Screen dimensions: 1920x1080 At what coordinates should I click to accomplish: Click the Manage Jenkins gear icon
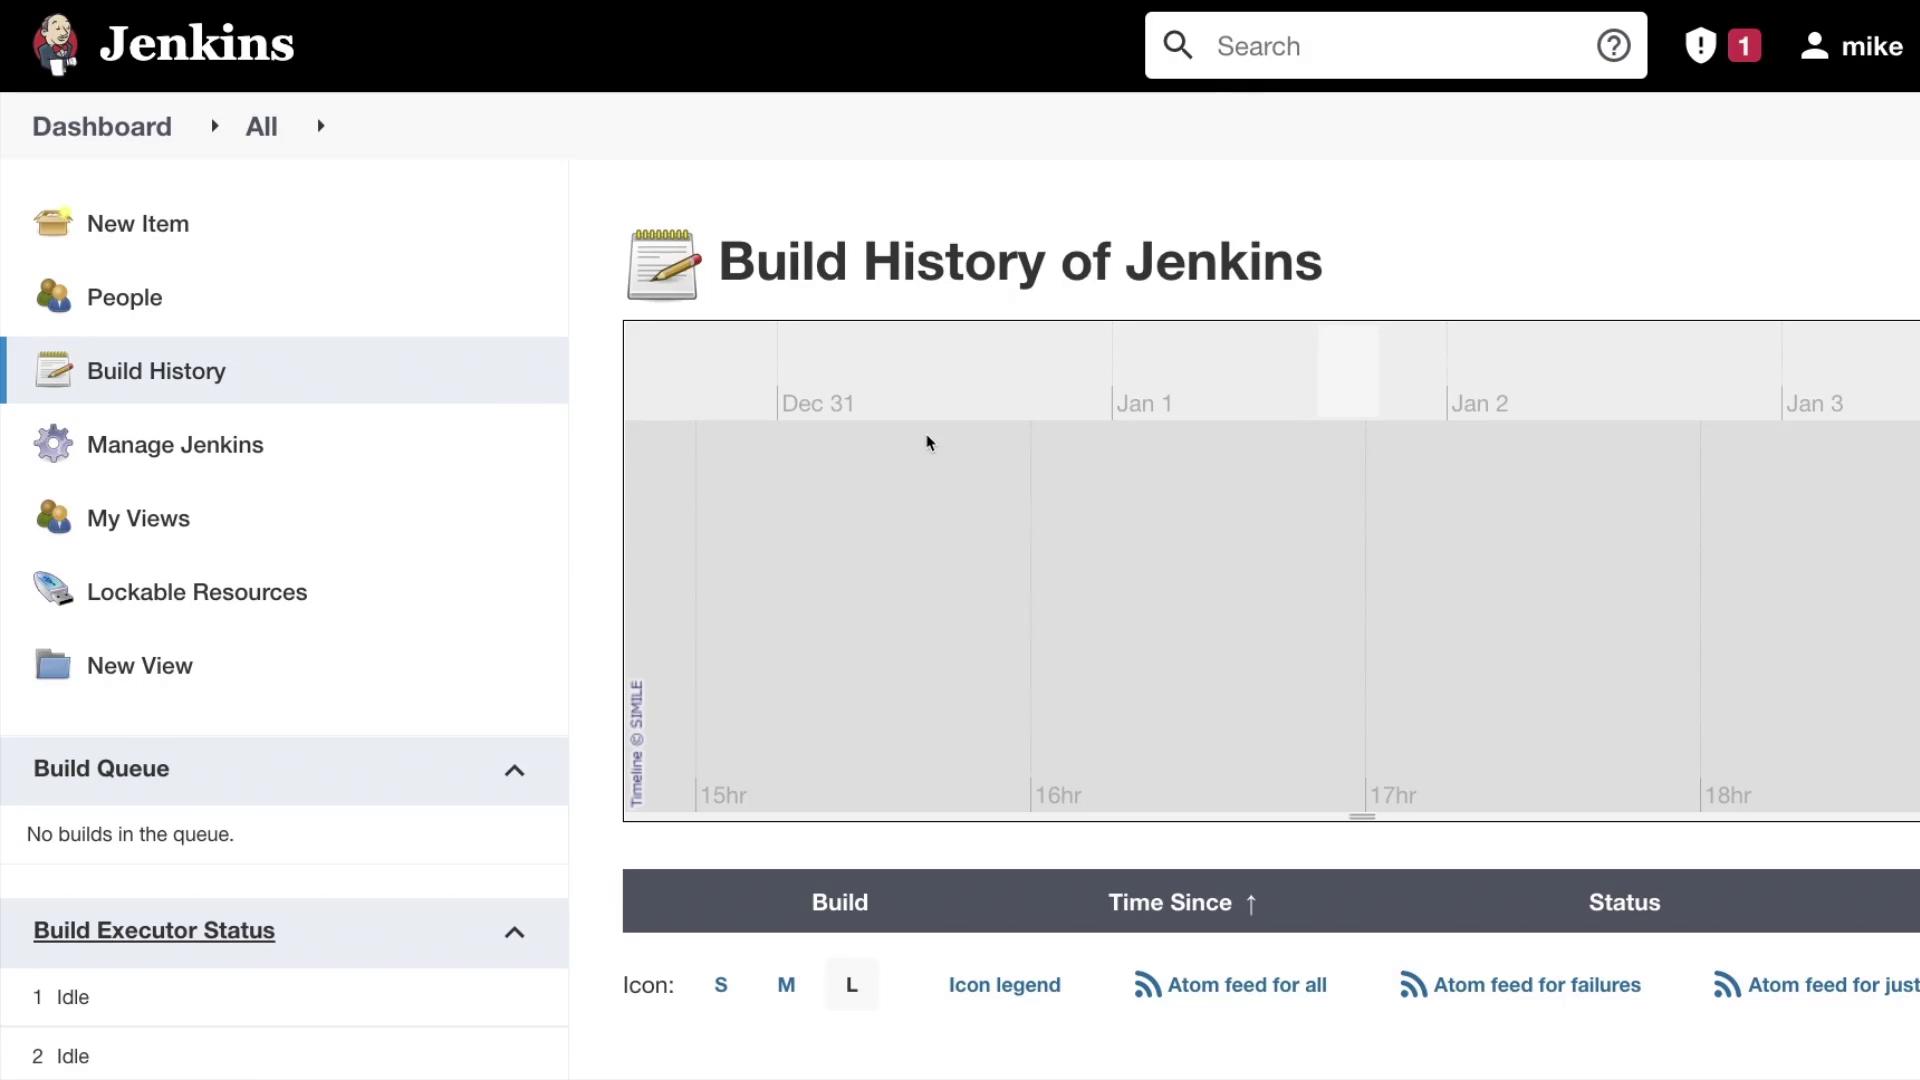[x=53, y=444]
